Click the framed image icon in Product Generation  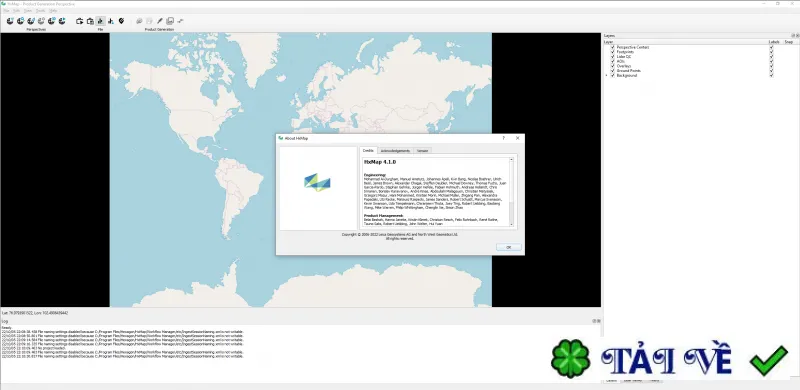point(170,21)
